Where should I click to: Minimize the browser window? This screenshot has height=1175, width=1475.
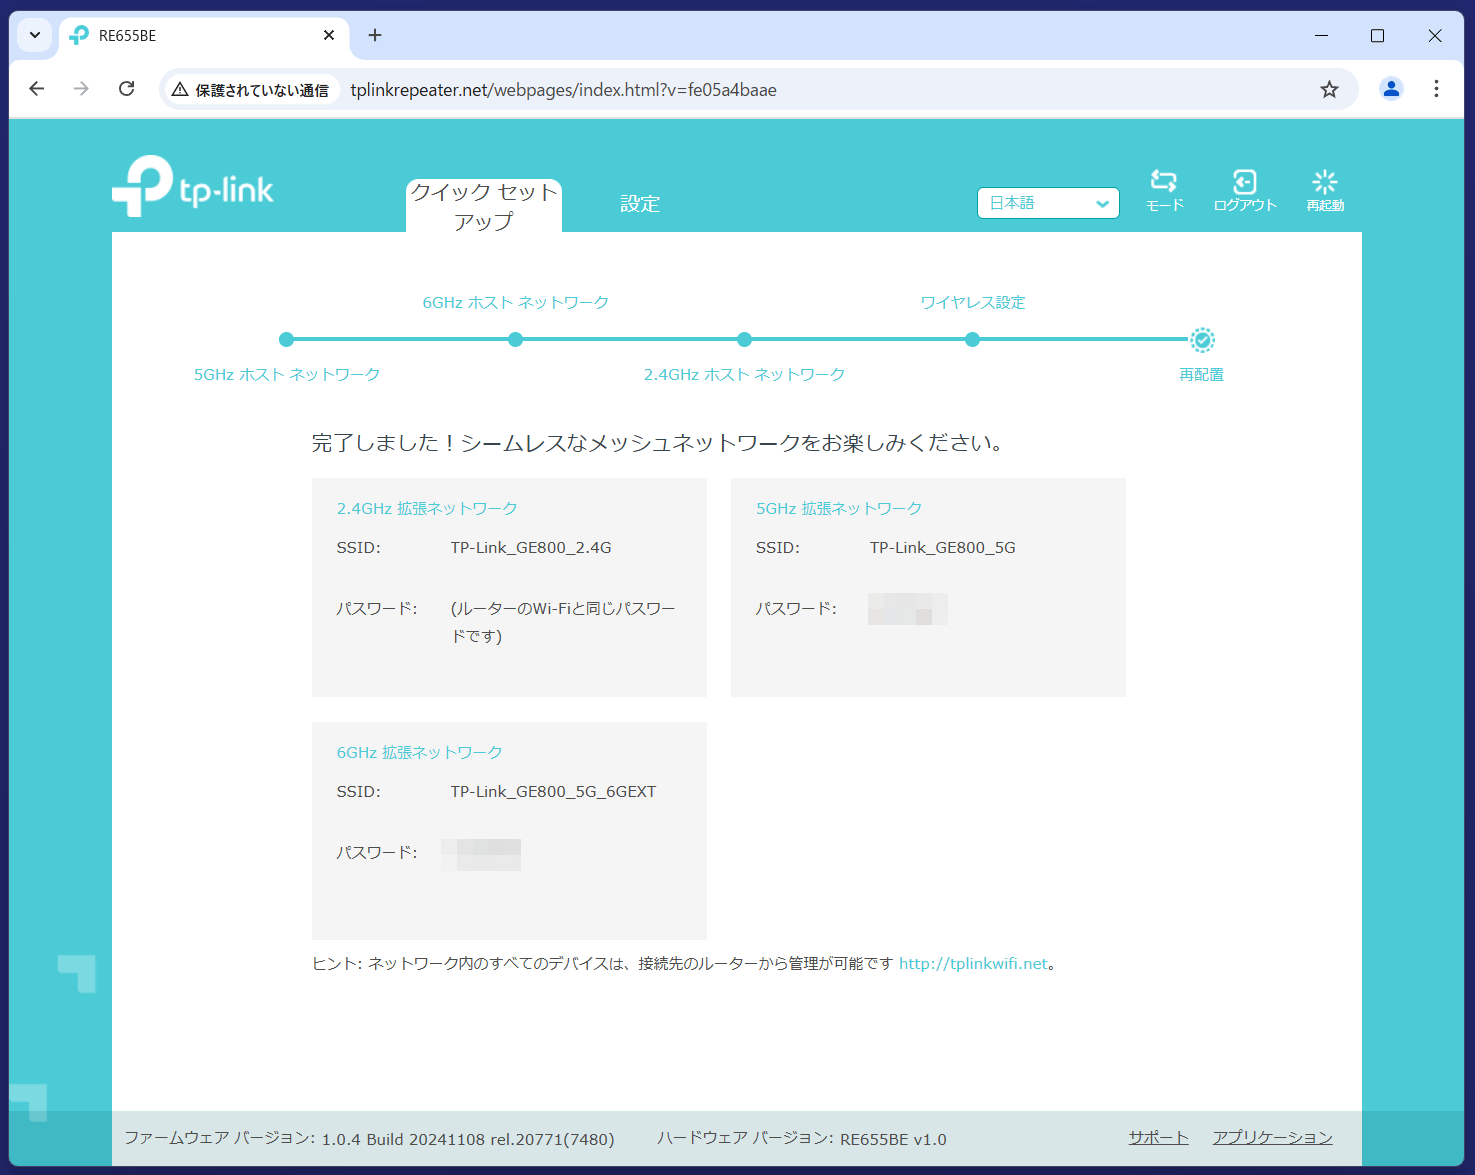(x=1321, y=35)
